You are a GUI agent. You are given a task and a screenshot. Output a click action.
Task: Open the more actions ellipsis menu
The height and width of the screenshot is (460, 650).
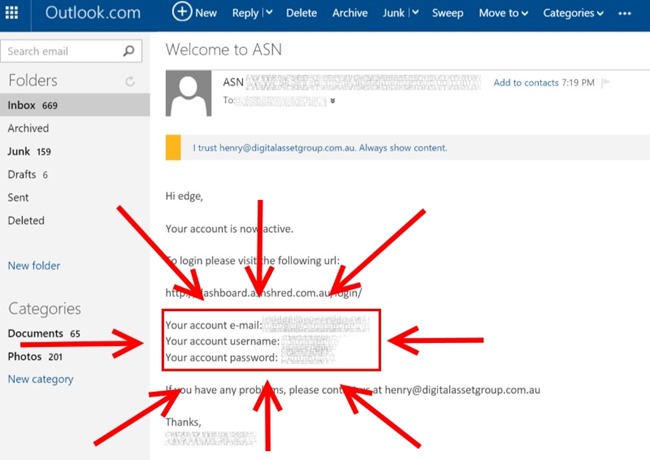pyautogui.click(x=624, y=13)
